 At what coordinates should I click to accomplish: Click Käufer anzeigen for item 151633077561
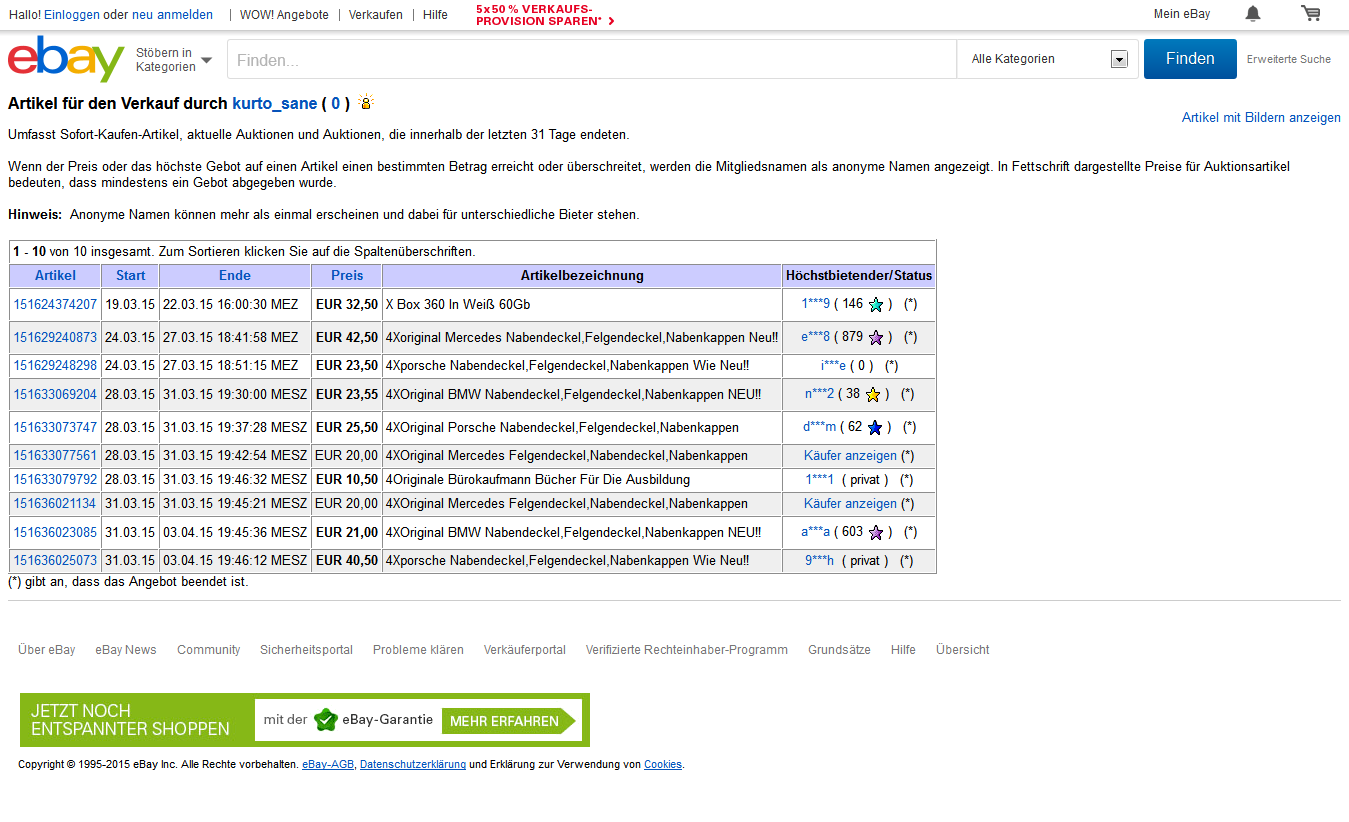(x=850, y=455)
